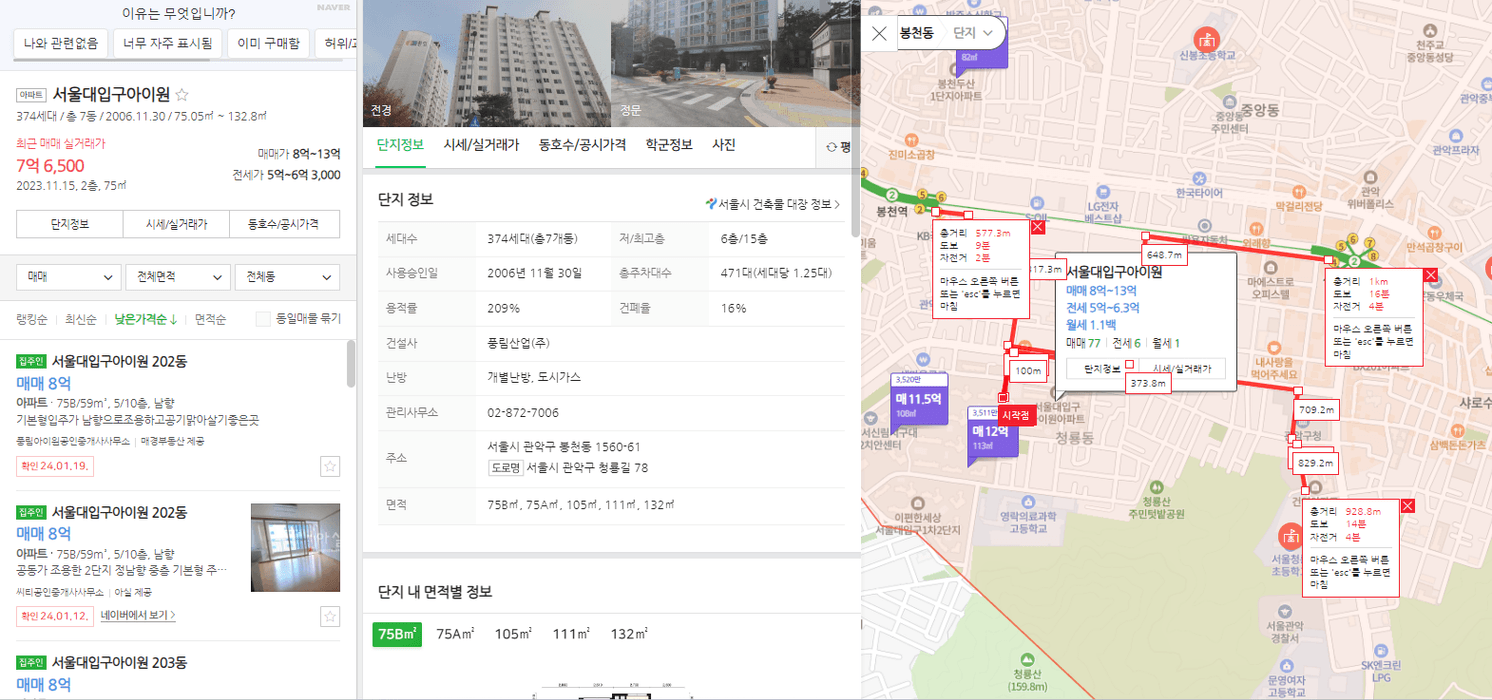Screen dimensions: 1492x700
Task: Select the 105㎡ area tab
Action: click(x=512, y=633)
